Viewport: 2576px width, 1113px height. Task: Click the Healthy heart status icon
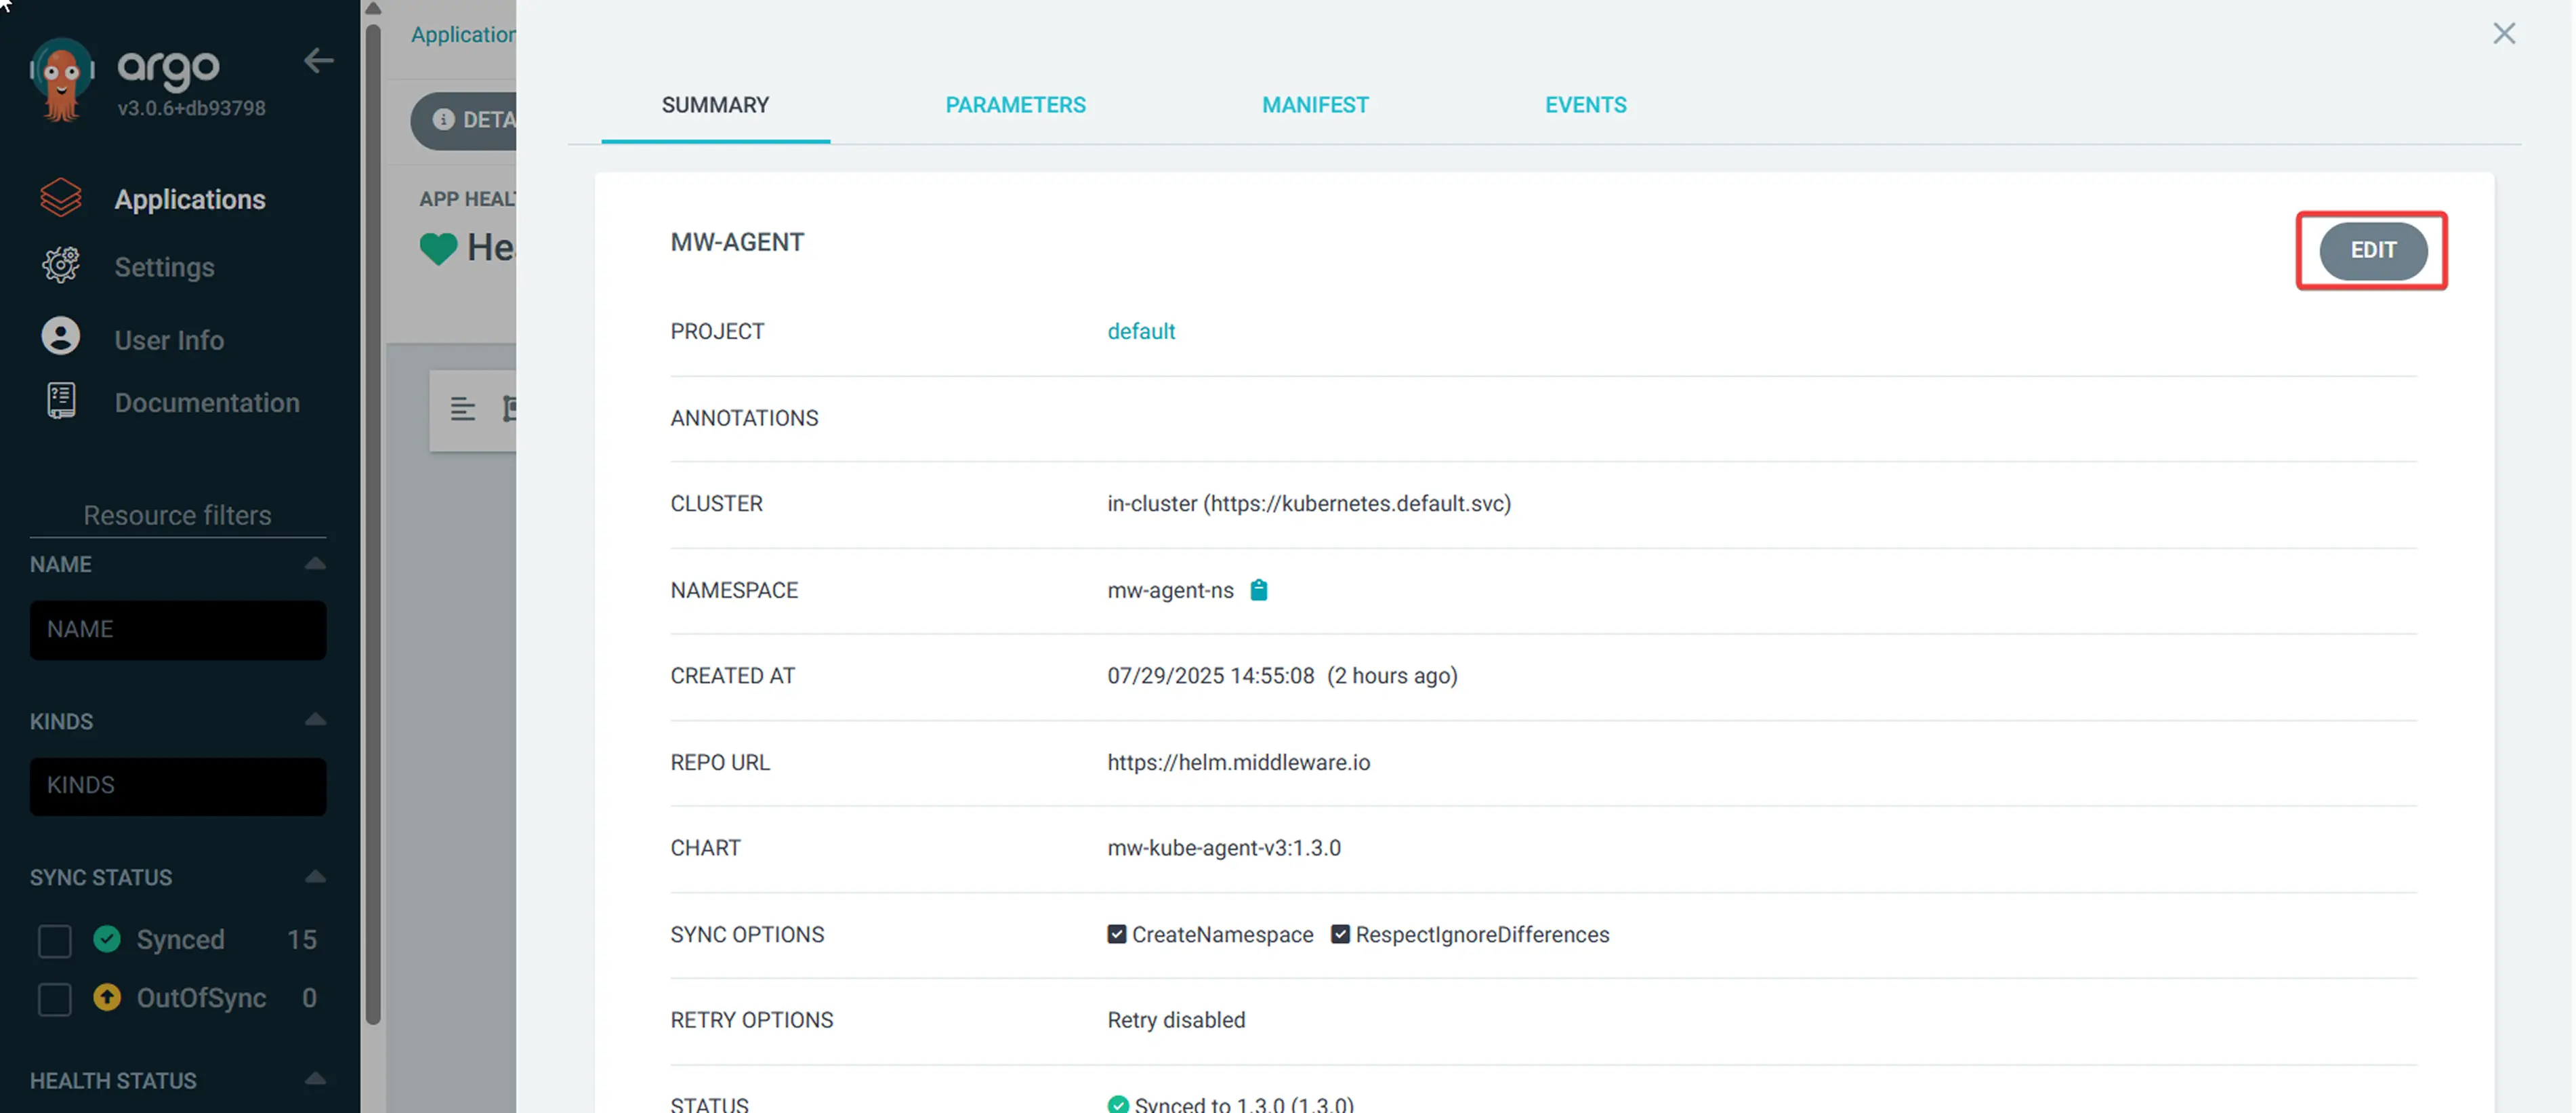pyautogui.click(x=438, y=247)
